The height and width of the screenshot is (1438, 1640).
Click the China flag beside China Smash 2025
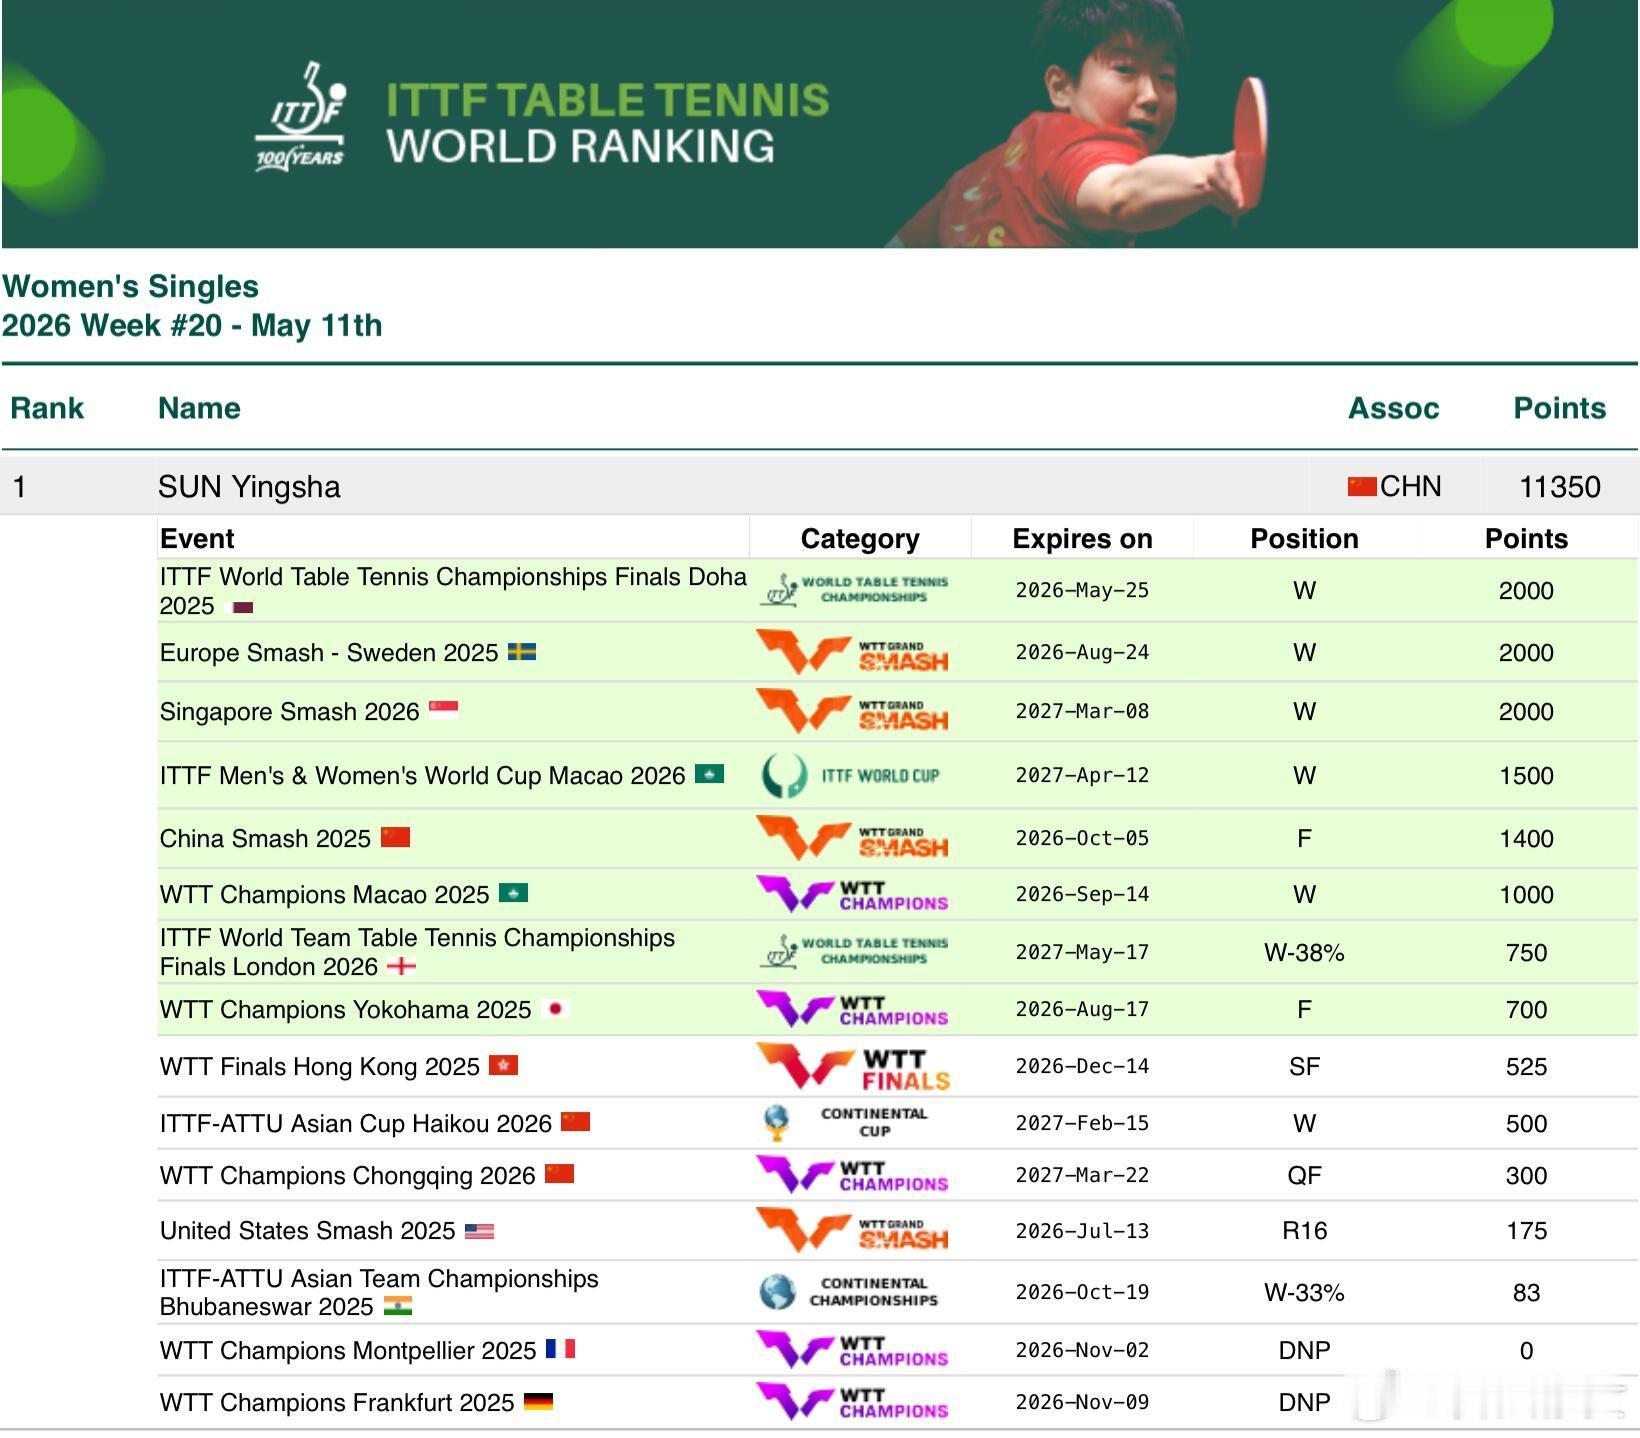tap(396, 837)
